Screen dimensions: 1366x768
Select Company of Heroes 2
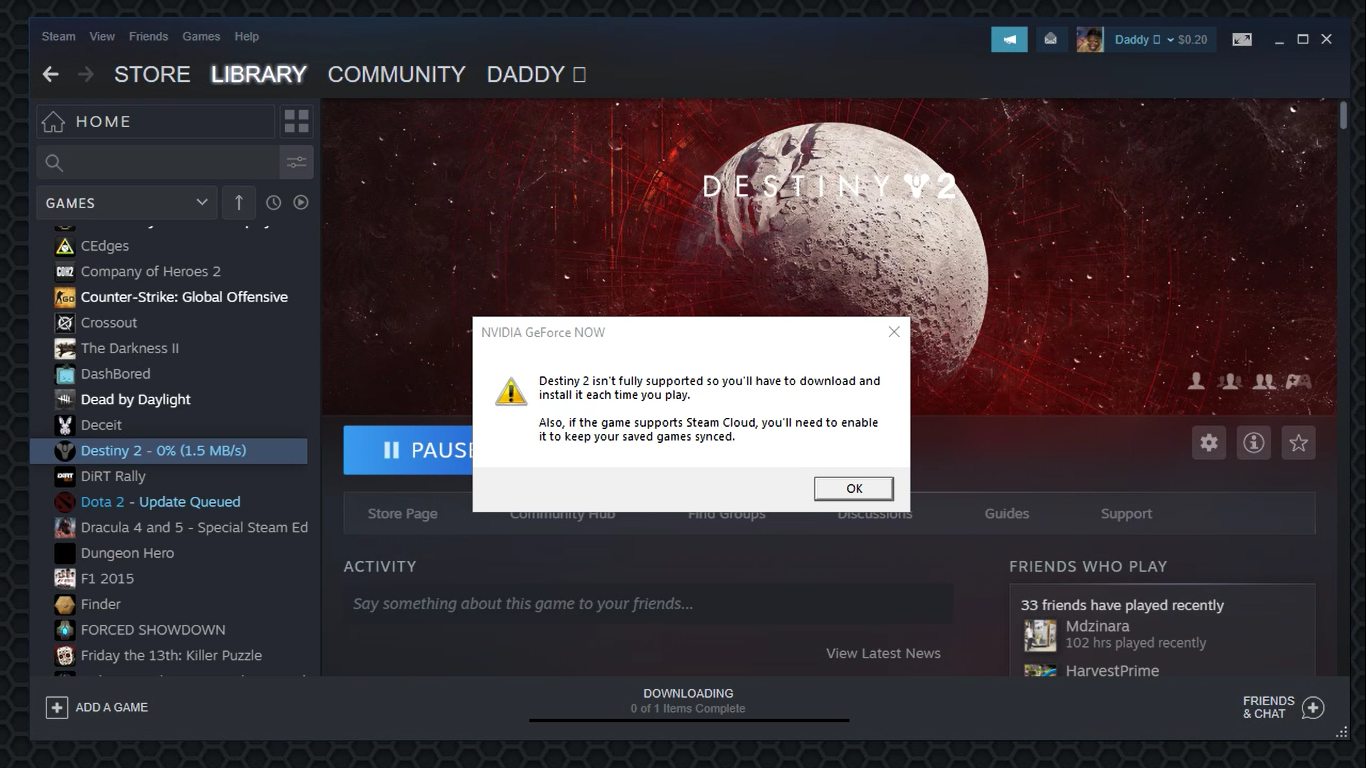click(151, 272)
